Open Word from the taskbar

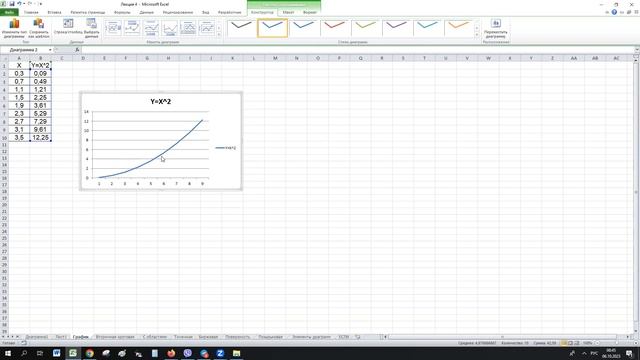[56, 353]
